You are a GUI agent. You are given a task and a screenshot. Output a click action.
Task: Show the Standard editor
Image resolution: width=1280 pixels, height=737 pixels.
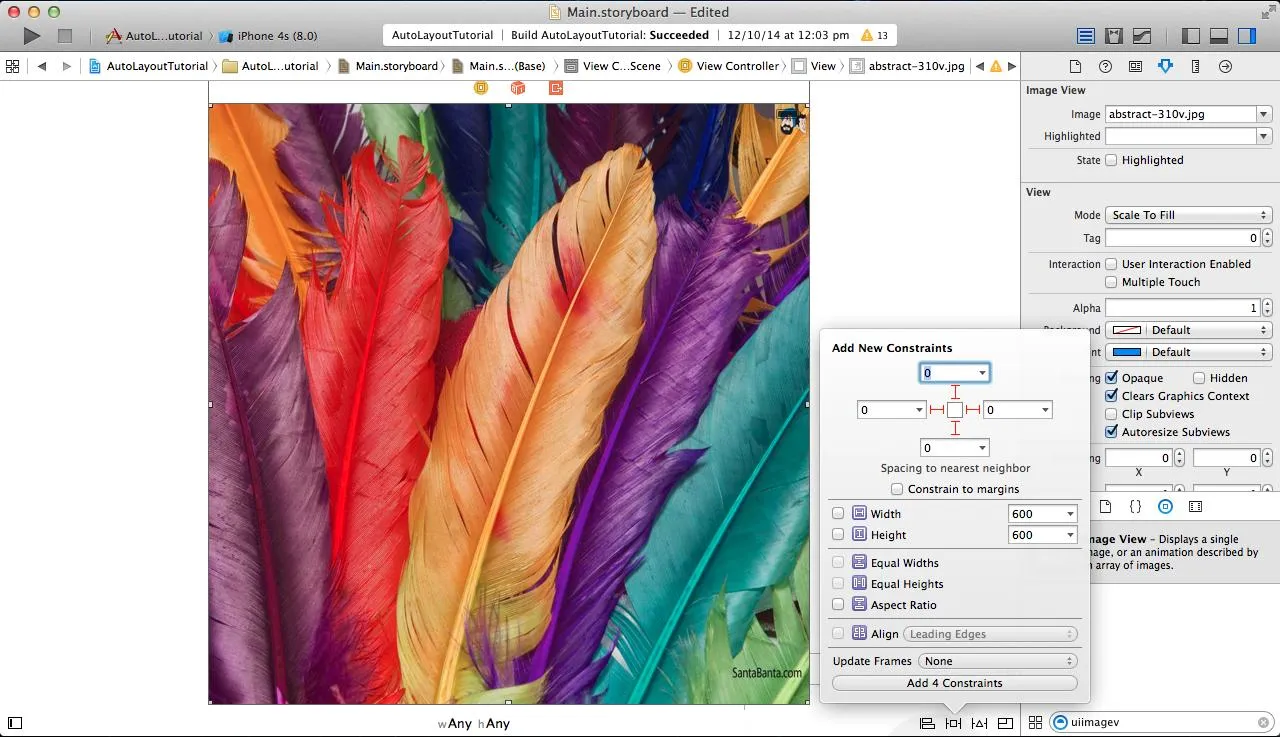[1086, 36]
